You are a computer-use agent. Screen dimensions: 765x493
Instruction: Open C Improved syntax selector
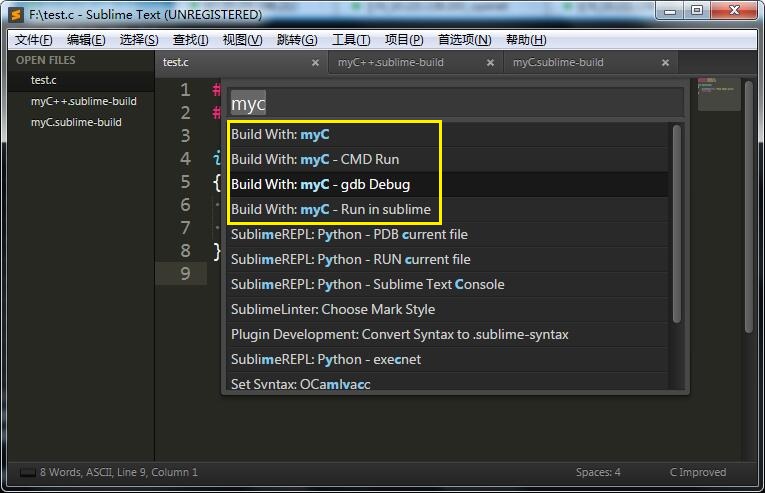(x=698, y=472)
